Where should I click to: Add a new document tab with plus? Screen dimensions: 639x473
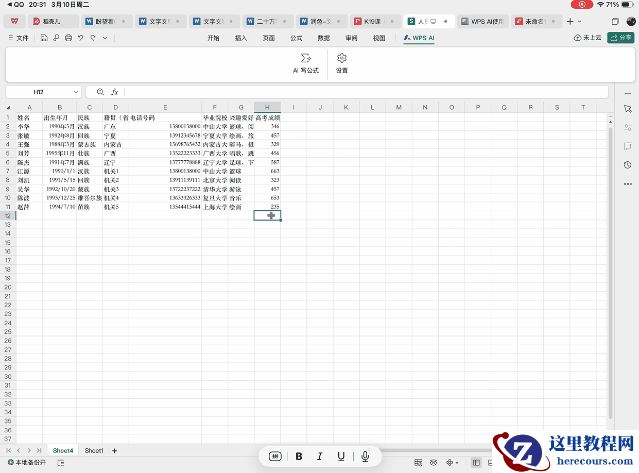[x=570, y=21]
